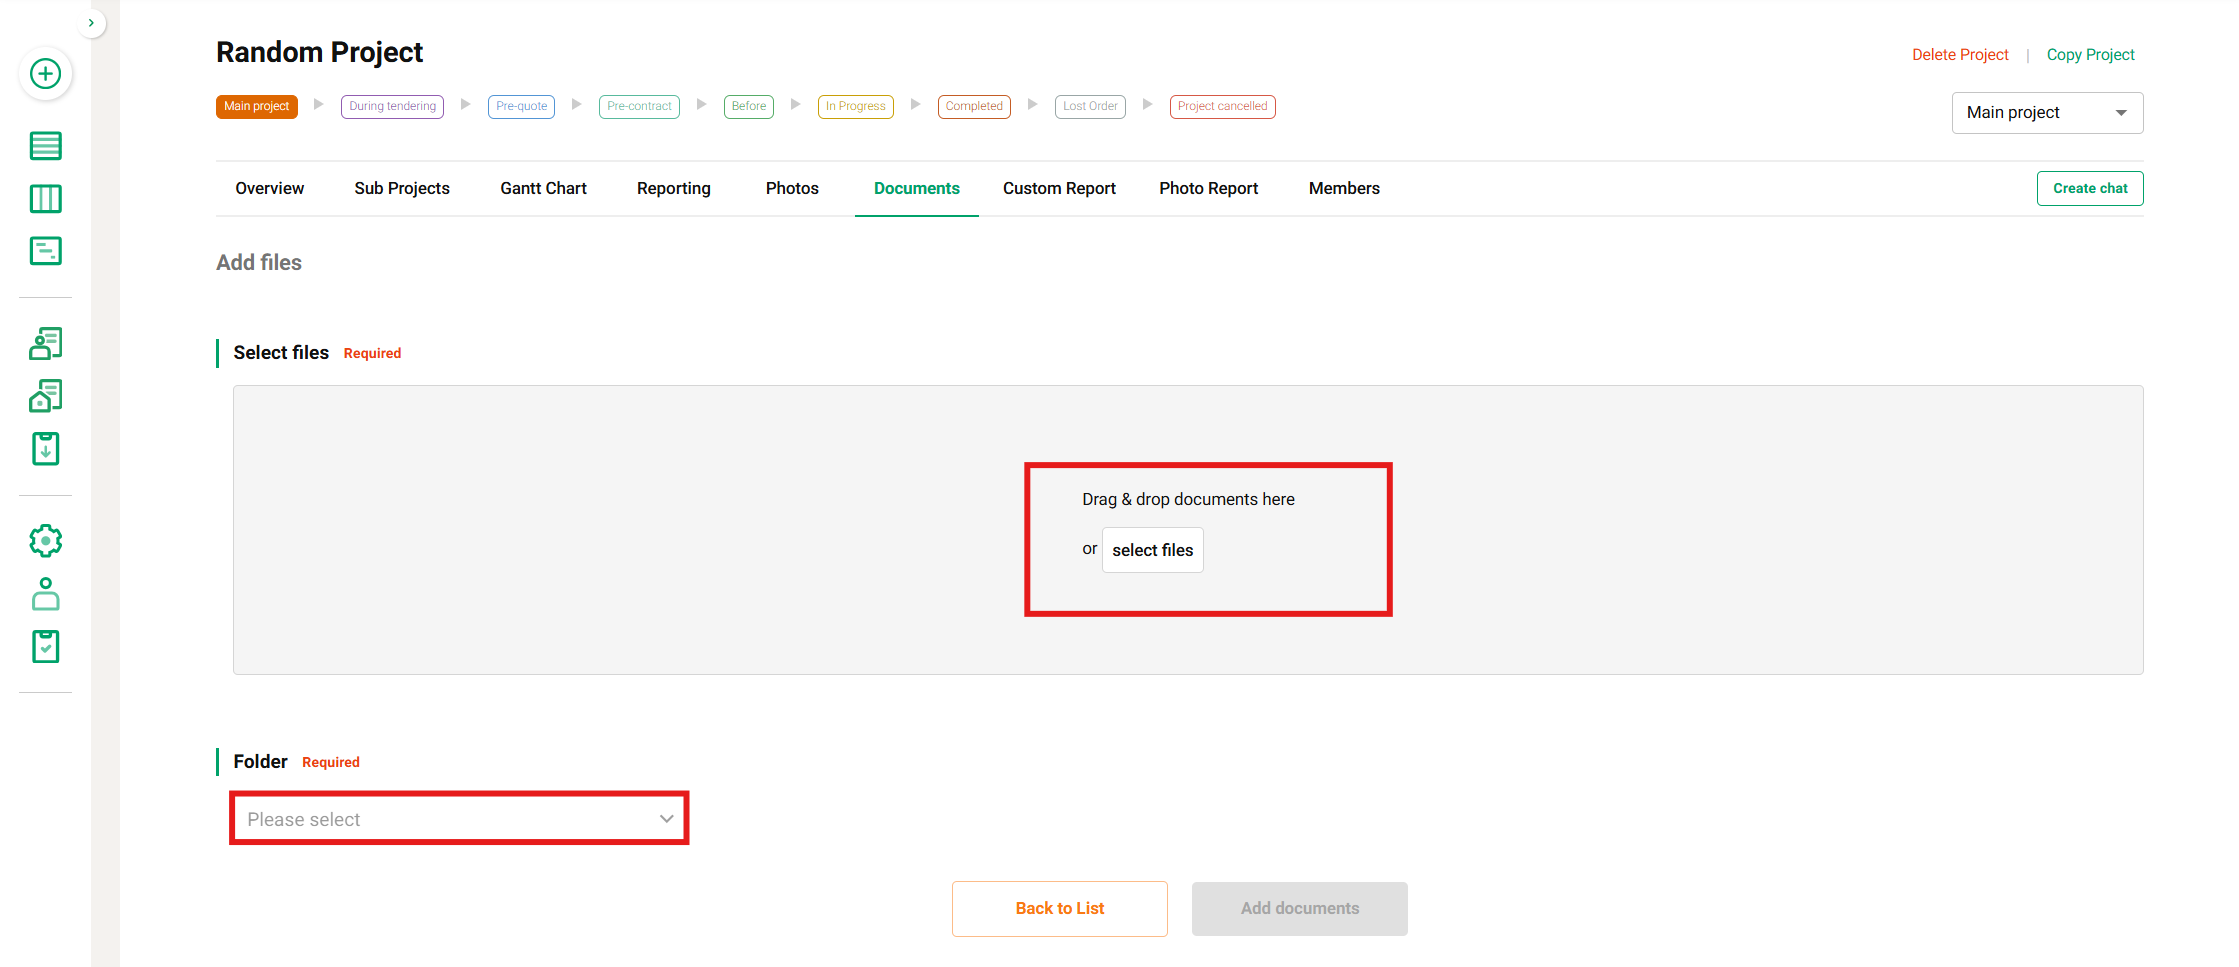Select the In Progress status tag
This screenshot has width=2239, height=967.
(855, 107)
